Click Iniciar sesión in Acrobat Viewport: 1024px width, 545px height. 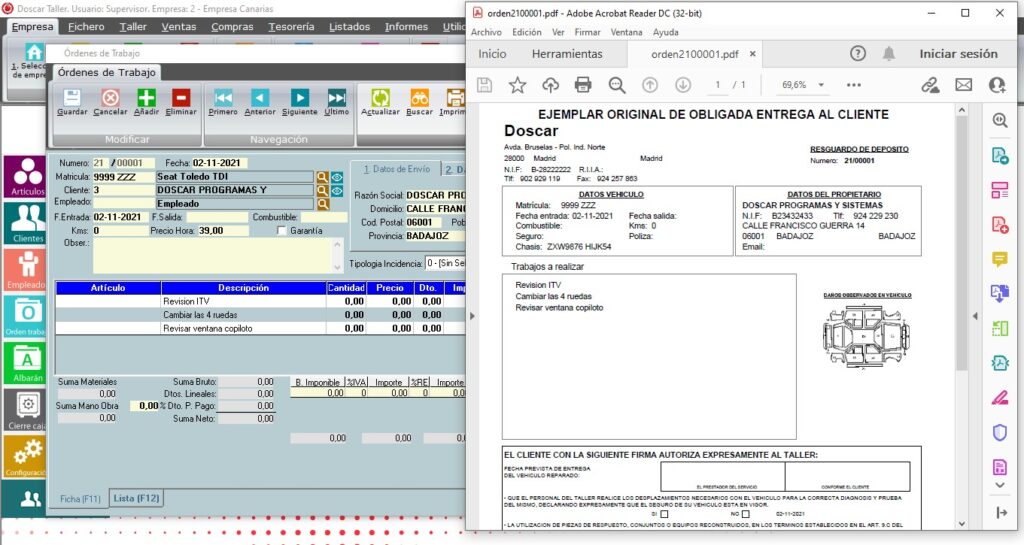click(x=958, y=54)
